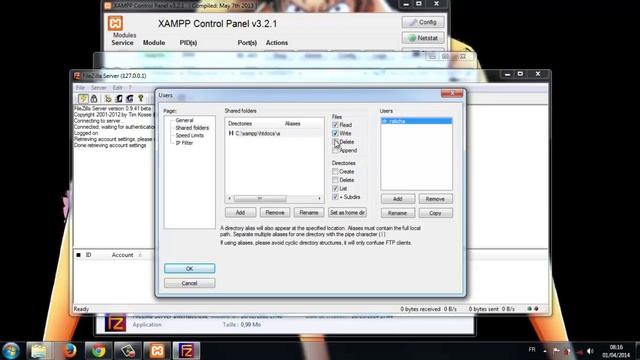Click the Action Center flag tray icon
The image size is (640, 360).
556,351
